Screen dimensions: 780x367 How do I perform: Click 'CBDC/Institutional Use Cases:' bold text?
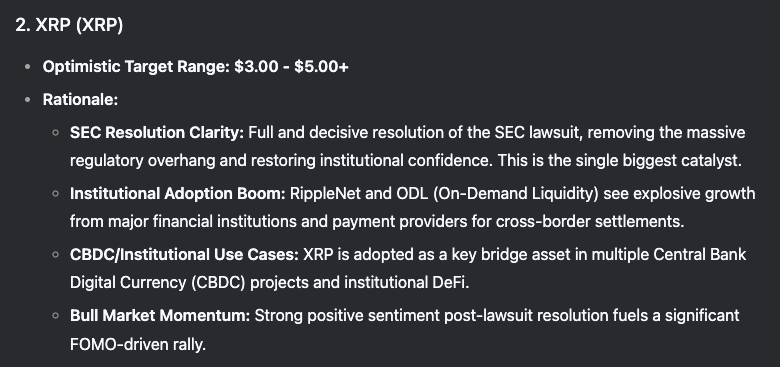pyautogui.click(x=184, y=255)
